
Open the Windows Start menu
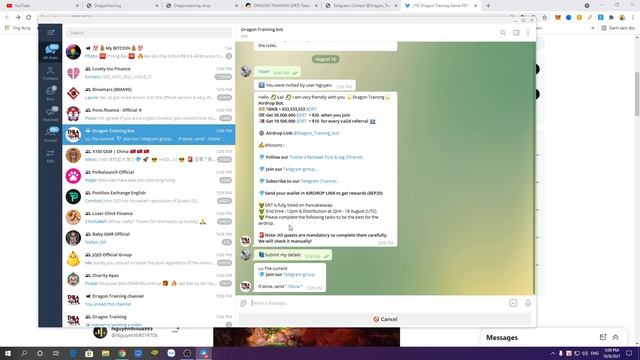pyautogui.click(x=8, y=353)
